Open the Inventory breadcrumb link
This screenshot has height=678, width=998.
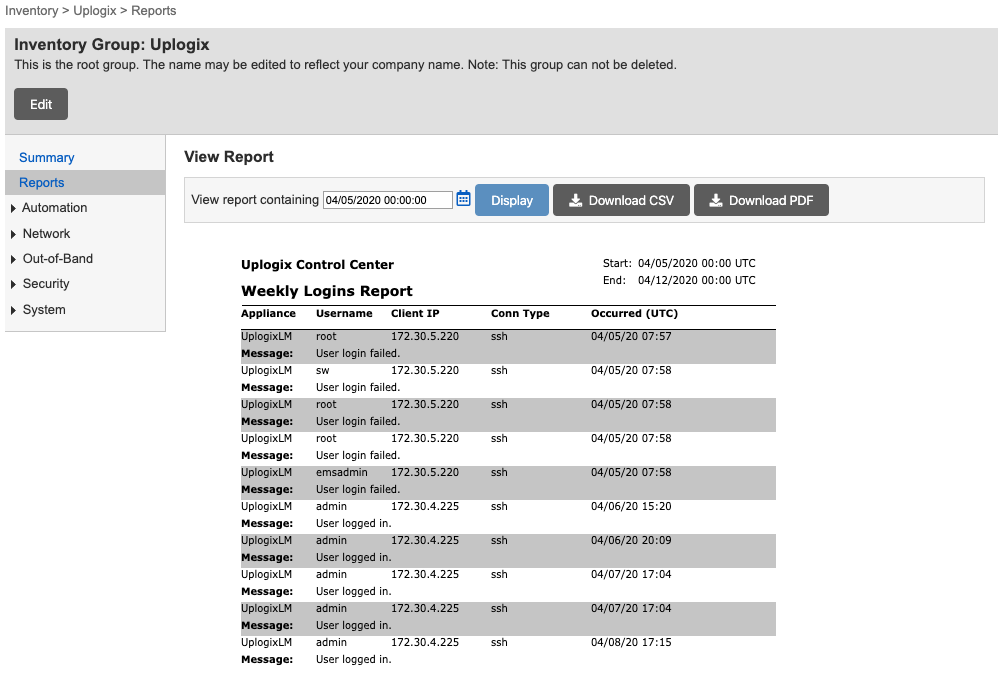pos(31,10)
